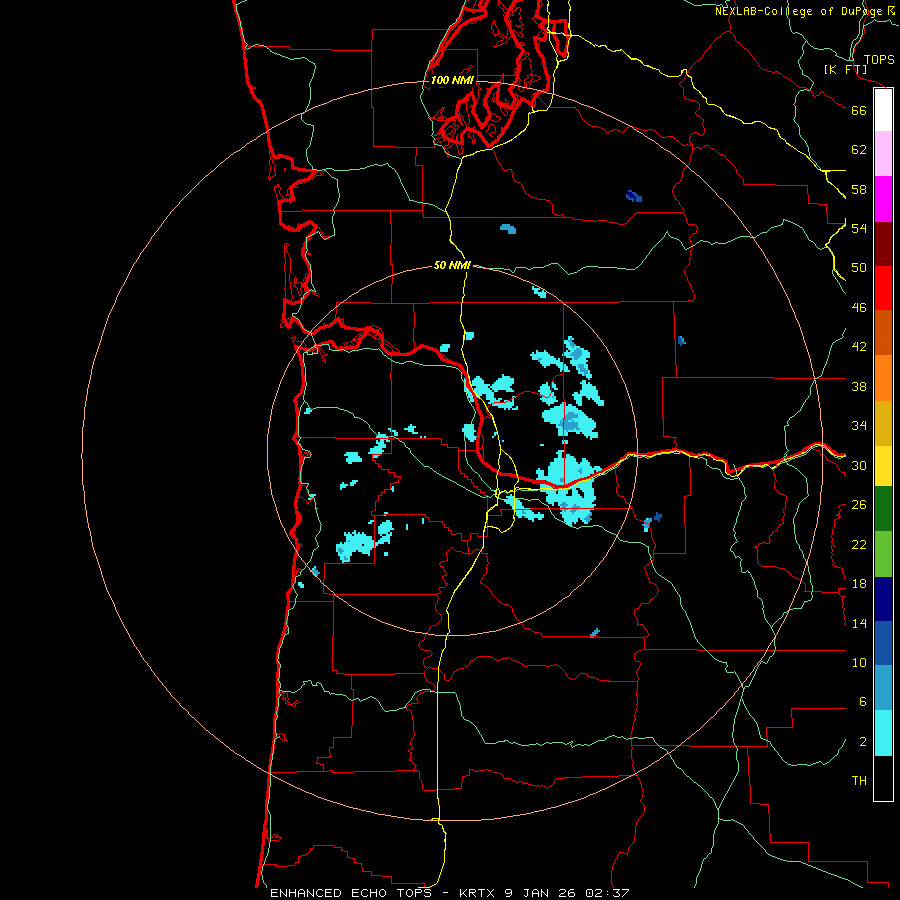Image resolution: width=900 pixels, height=900 pixels.
Task: Select the dark red 50-54 kft swatch
Action: click(883, 244)
